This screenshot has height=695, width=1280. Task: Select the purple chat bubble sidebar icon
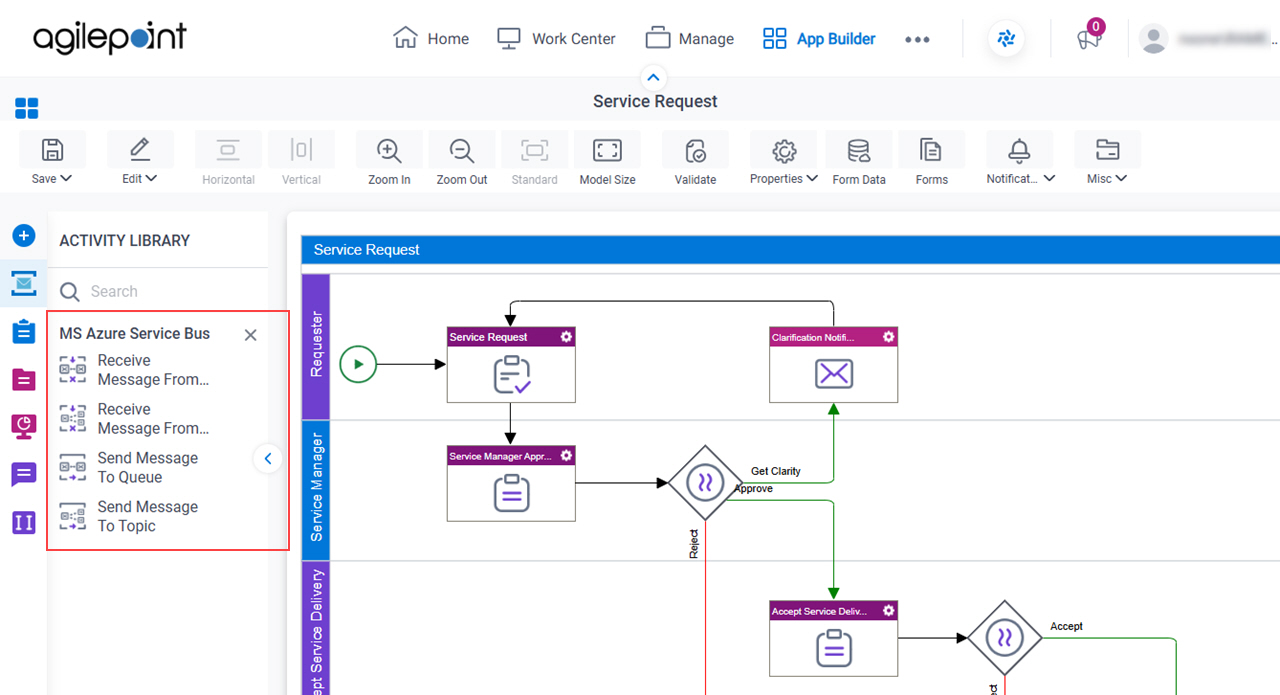coord(24,474)
